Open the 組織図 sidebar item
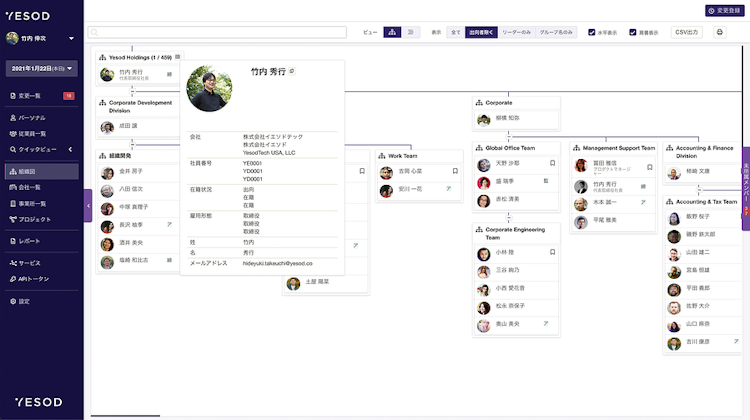Screen dimensions: 750x420 point(42,171)
